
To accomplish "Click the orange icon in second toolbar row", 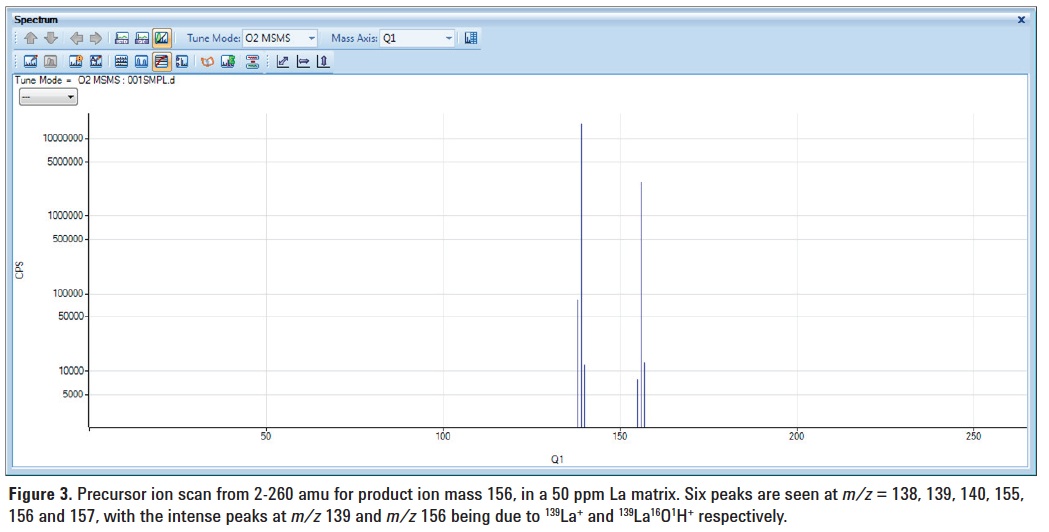I will (x=207, y=62).
